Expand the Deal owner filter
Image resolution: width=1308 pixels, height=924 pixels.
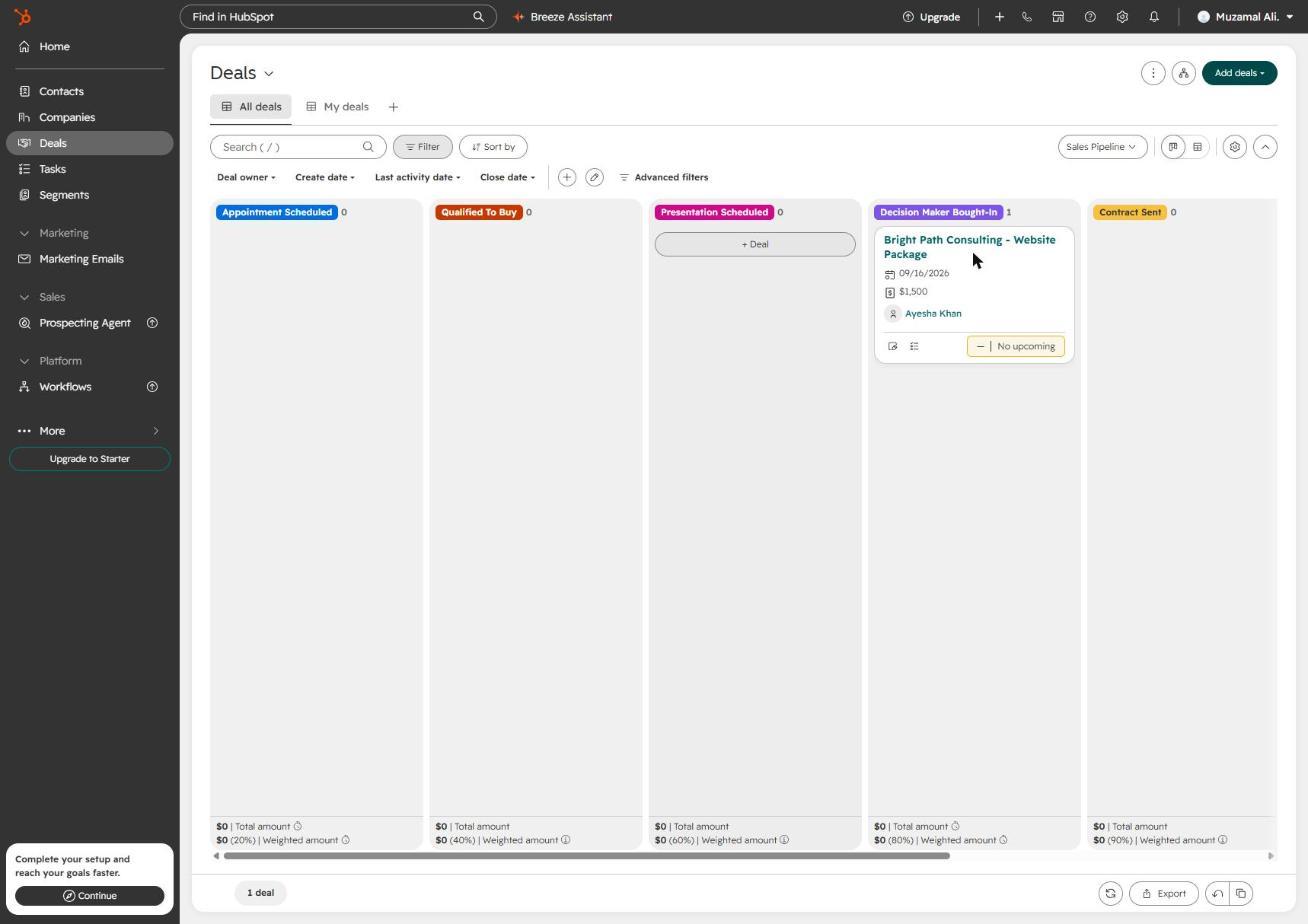[x=246, y=177]
